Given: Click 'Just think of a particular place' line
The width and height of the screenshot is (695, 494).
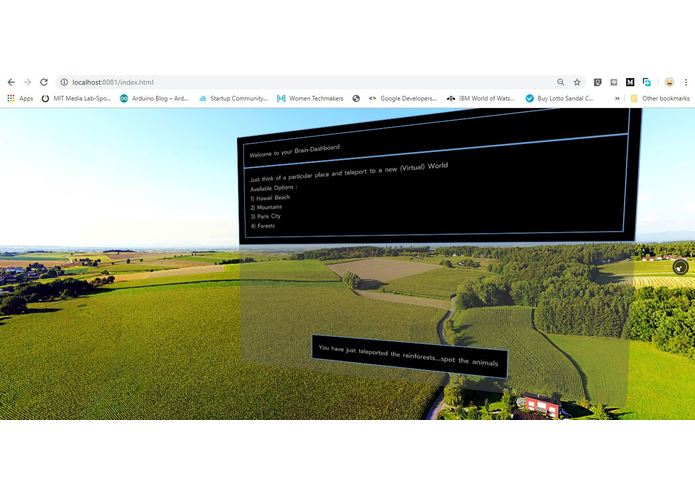Looking at the screenshot, I should pos(349,172).
